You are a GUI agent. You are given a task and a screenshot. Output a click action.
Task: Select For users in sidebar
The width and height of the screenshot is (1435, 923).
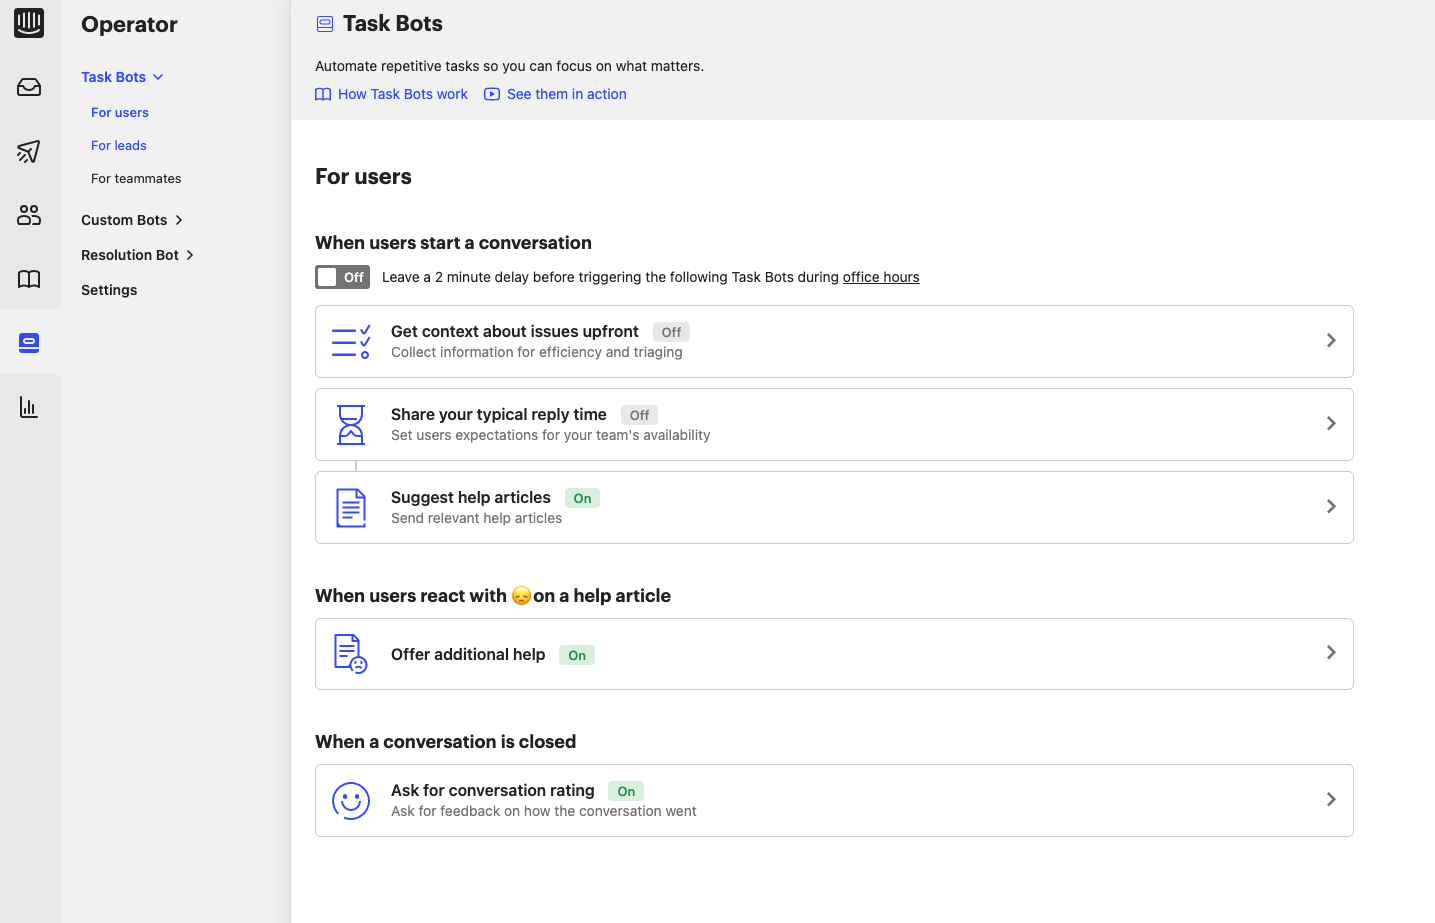tap(120, 113)
